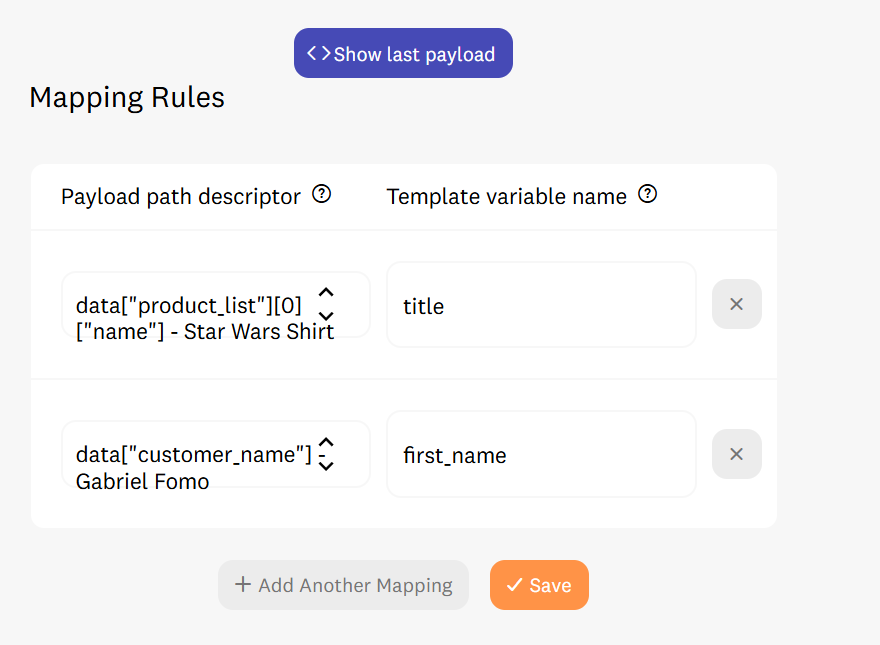This screenshot has height=645, width=880.
Task: Show the last payload
Action: coord(403,53)
